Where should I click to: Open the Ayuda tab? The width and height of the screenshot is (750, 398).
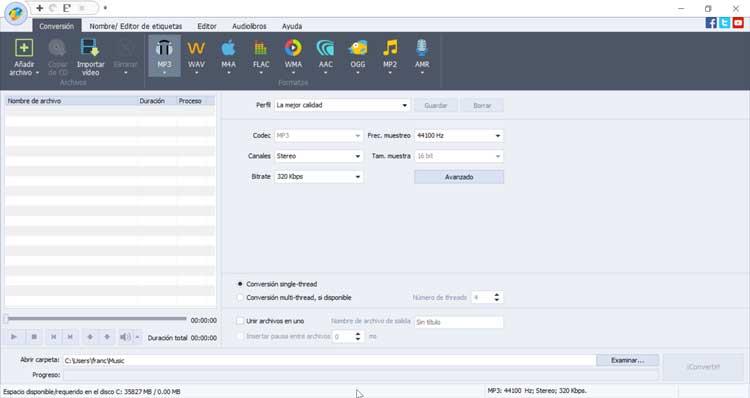292,26
